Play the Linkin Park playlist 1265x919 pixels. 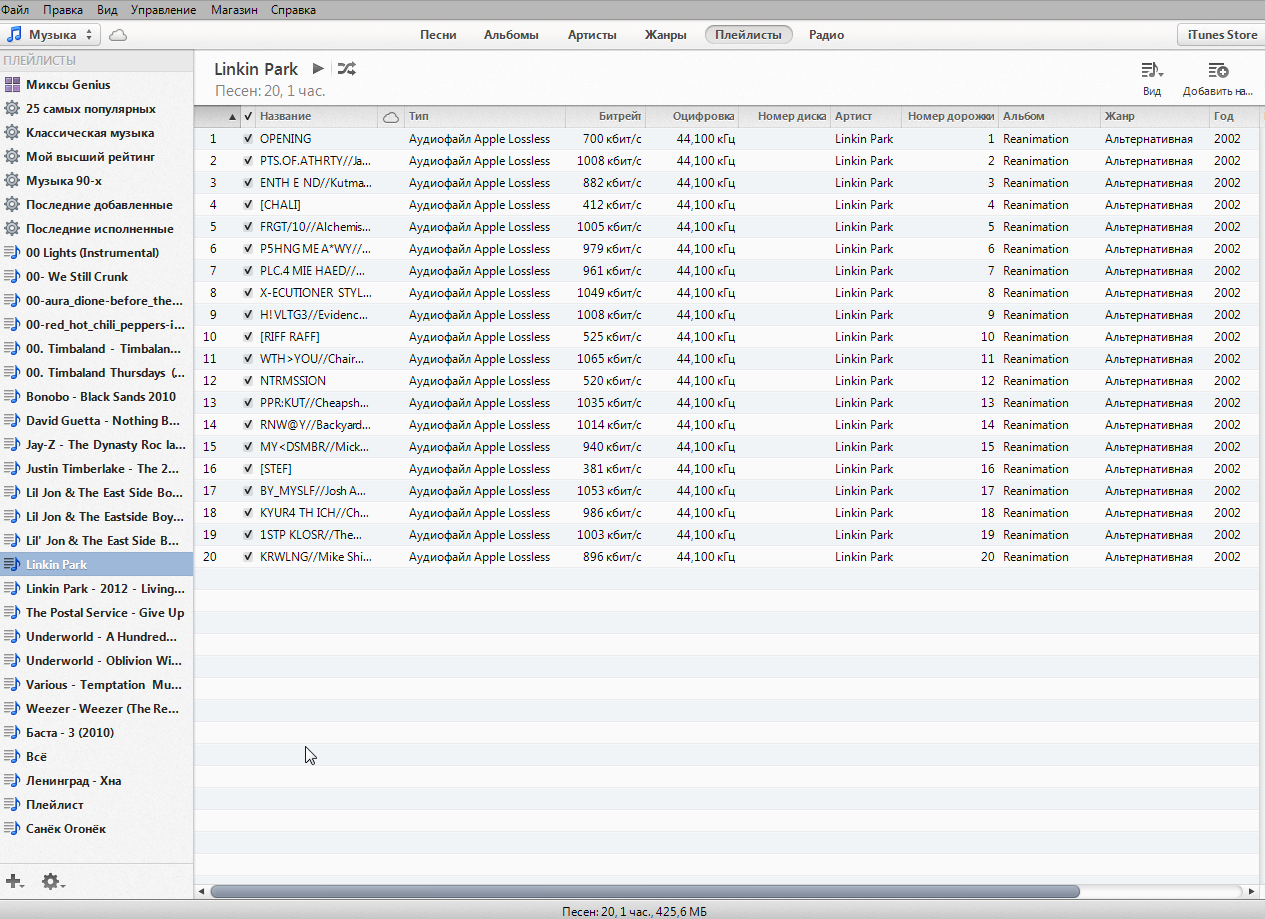318,69
